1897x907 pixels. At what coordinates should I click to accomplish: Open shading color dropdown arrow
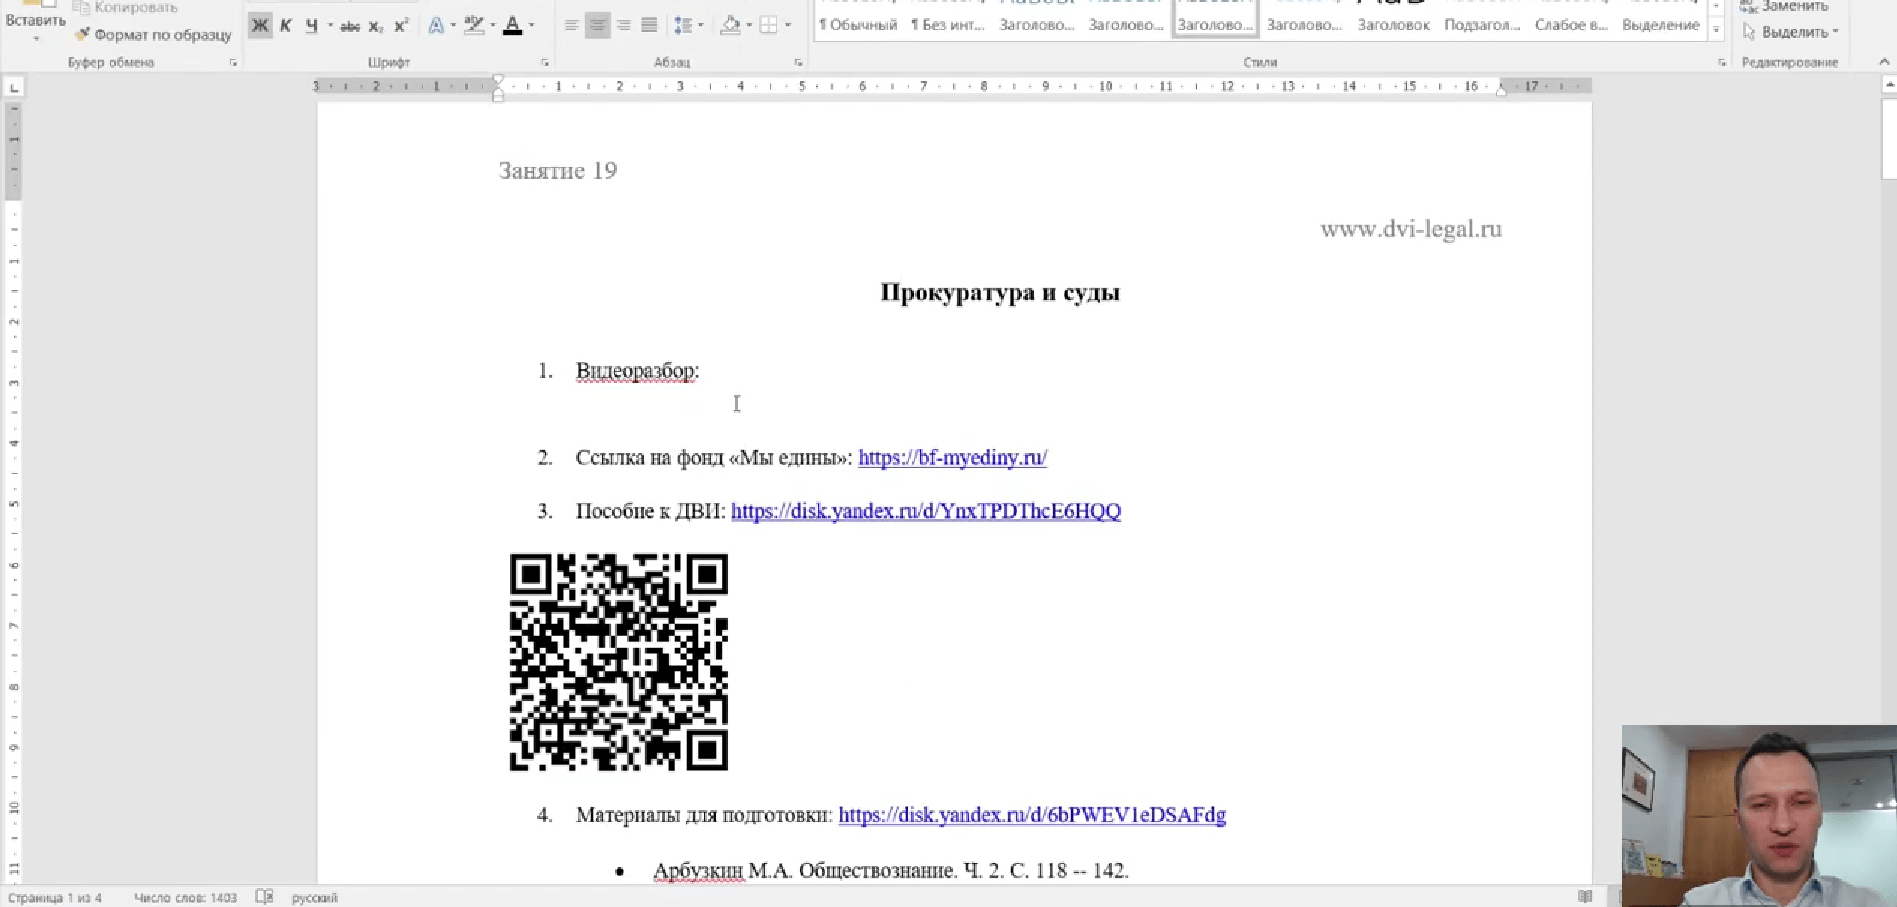(749, 26)
